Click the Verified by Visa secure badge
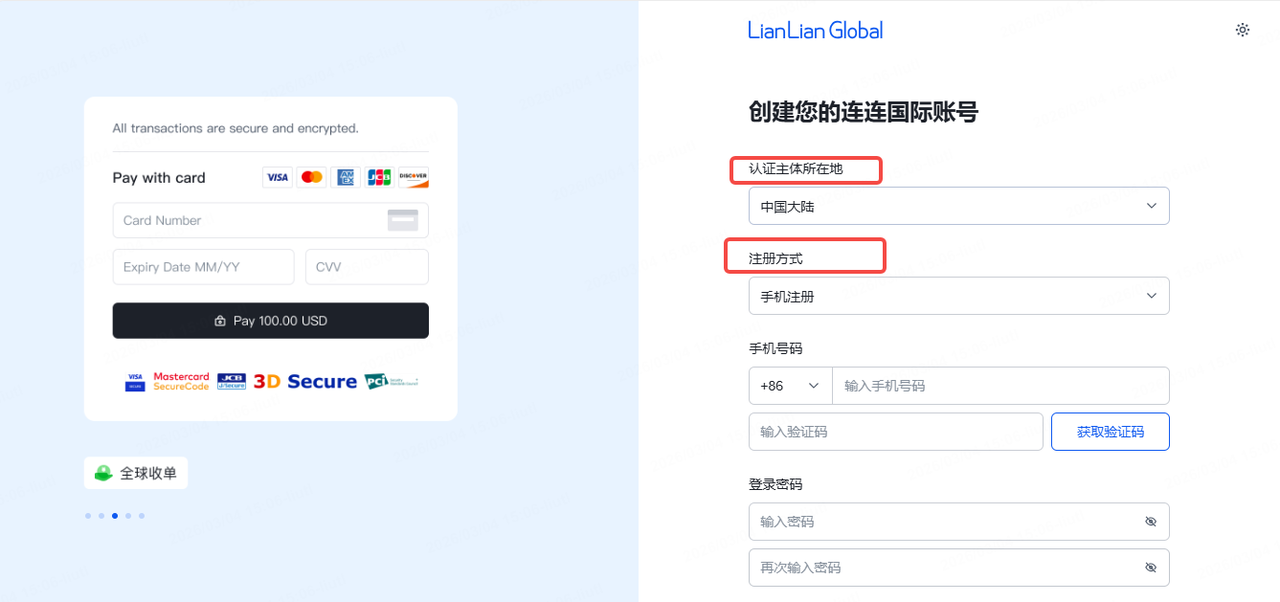 135,381
